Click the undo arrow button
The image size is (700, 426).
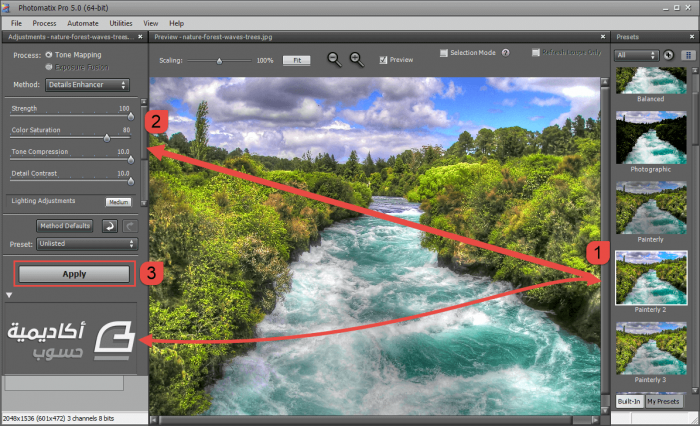pyautogui.click(x=109, y=226)
